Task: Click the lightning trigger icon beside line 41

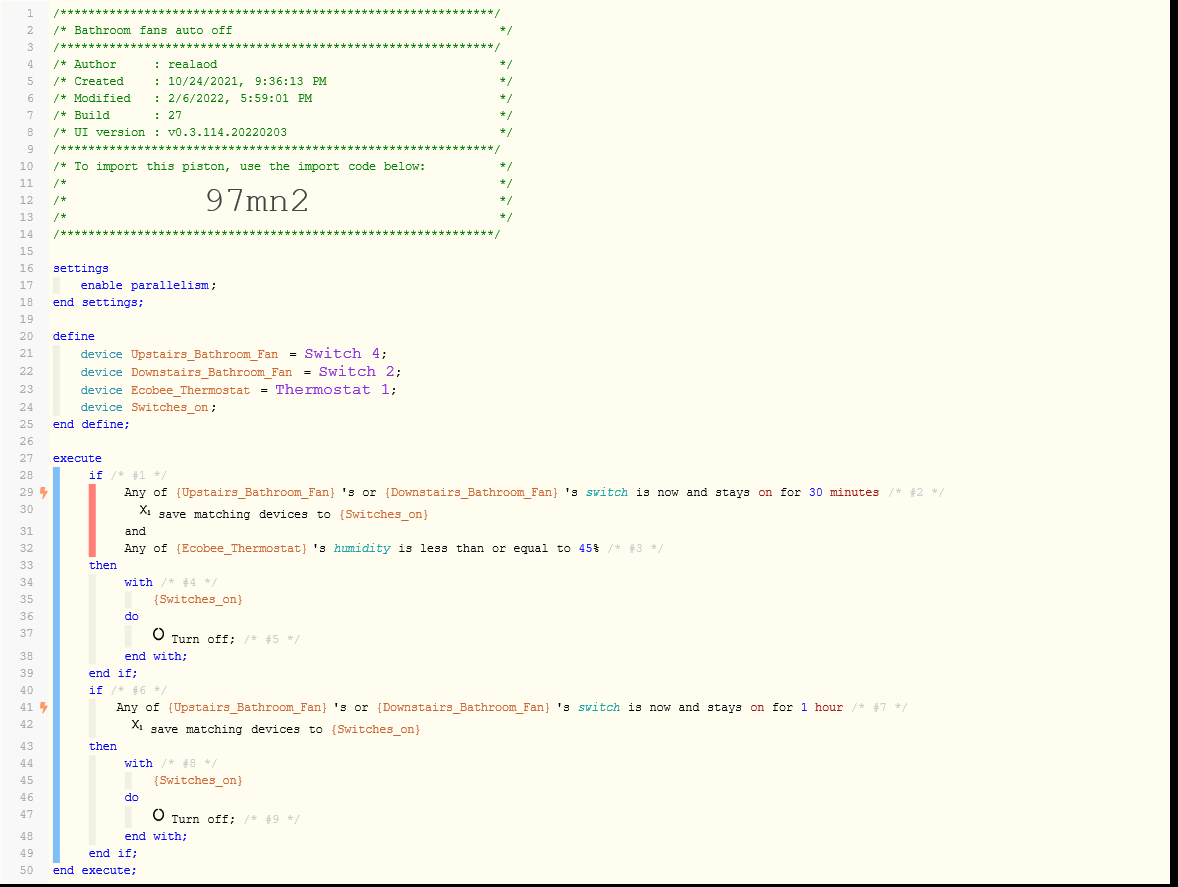Action: [x=41, y=708]
